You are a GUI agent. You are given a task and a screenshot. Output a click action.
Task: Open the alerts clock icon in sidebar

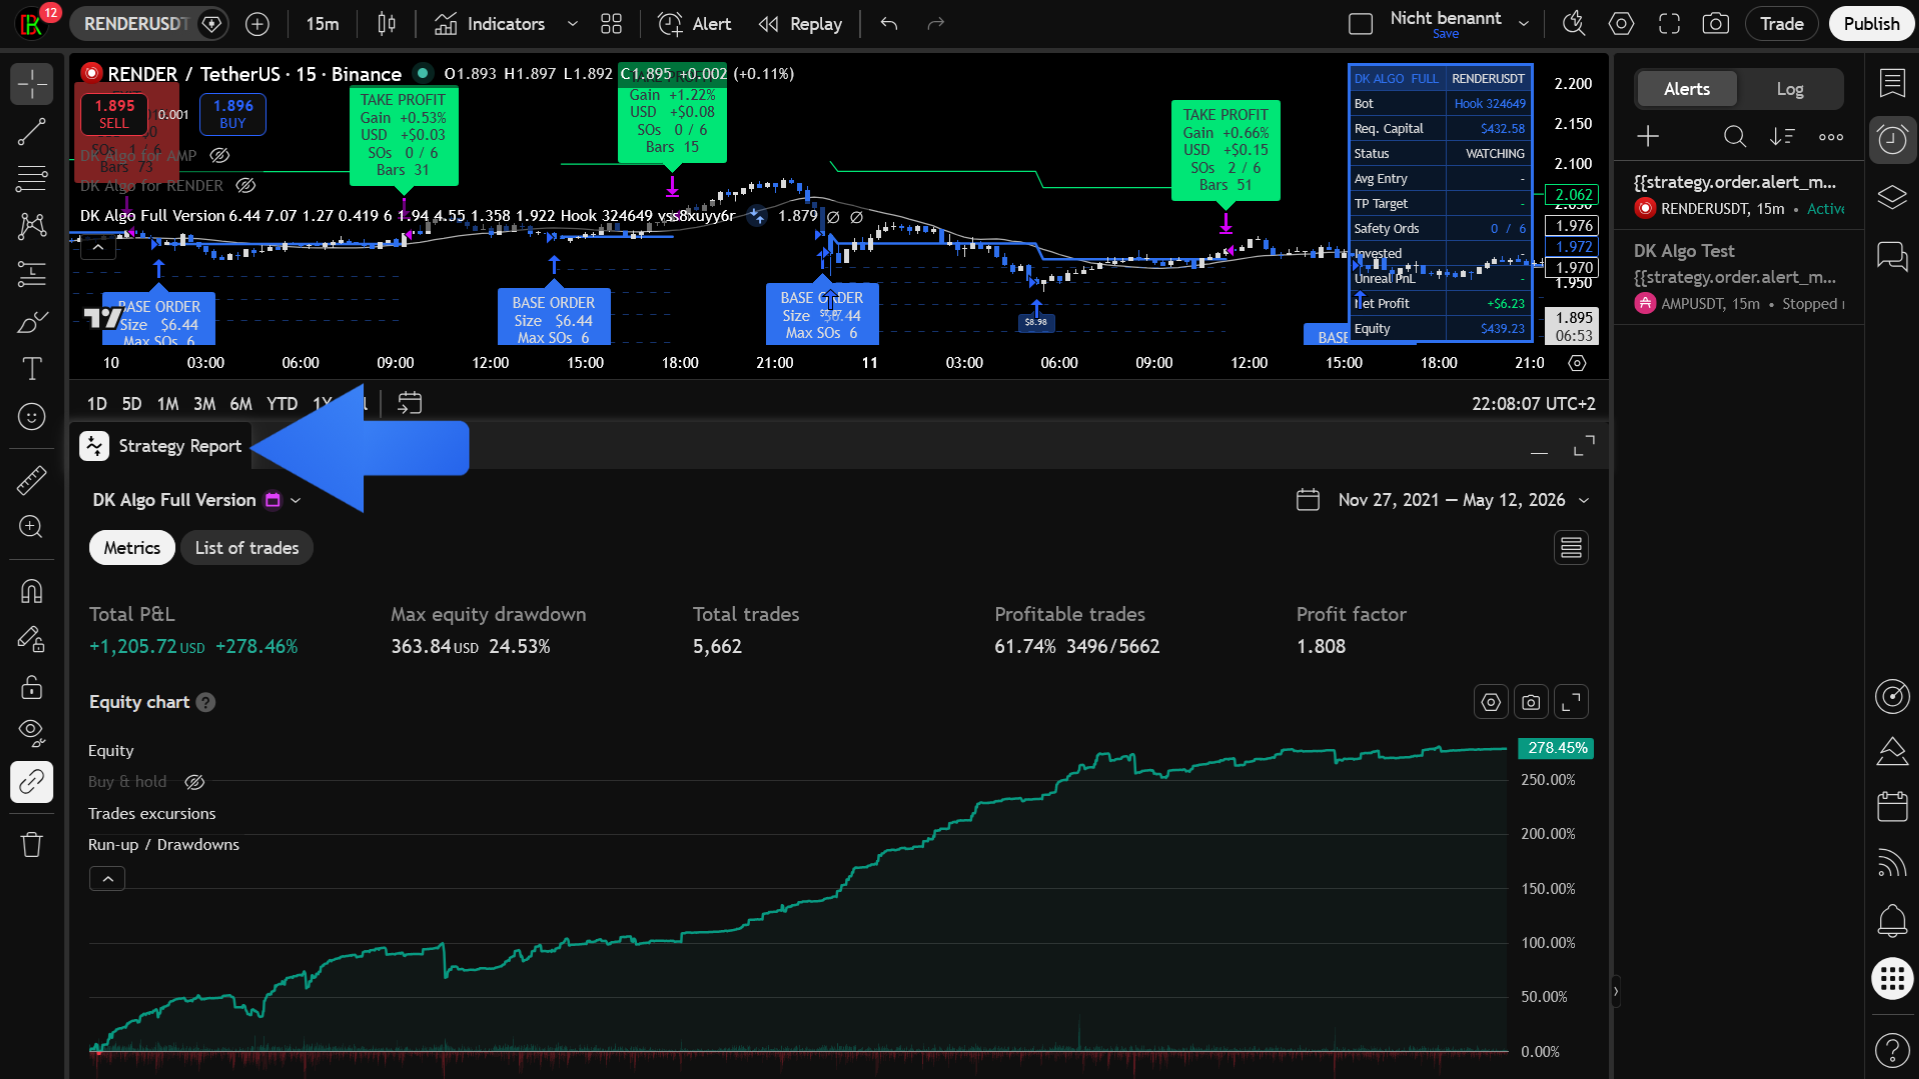(x=1892, y=140)
